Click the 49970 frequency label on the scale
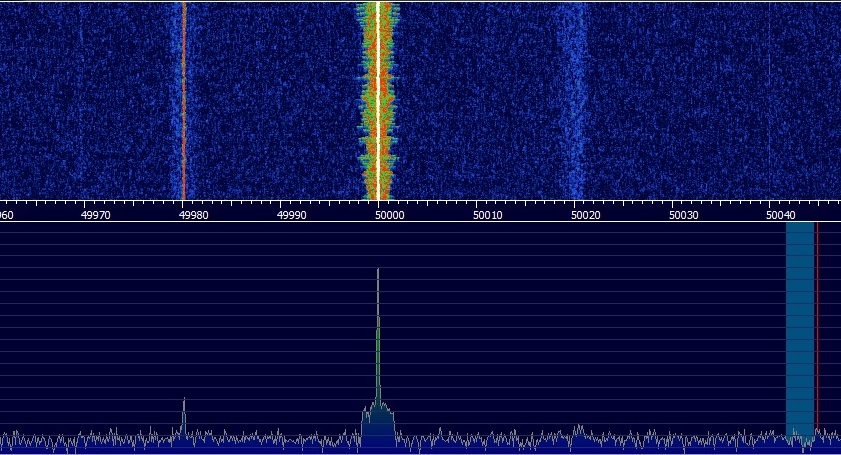The height and width of the screenshot is (455, 841). point(95,215)
